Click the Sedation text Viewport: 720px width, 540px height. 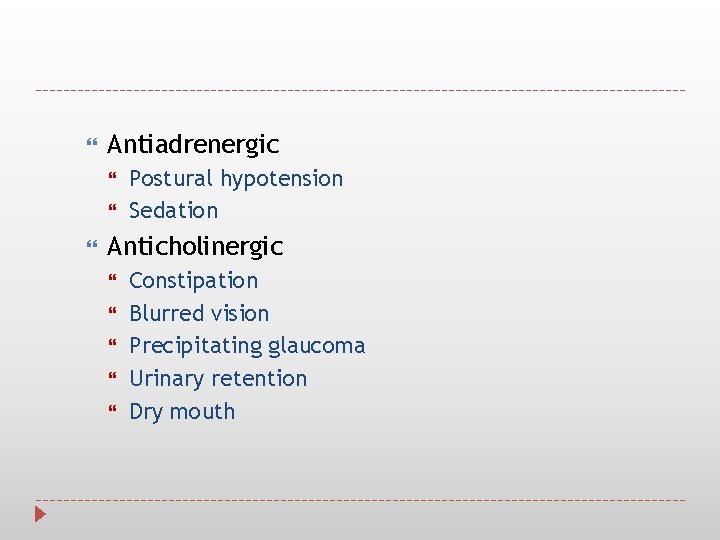click(x=173, y=211)
